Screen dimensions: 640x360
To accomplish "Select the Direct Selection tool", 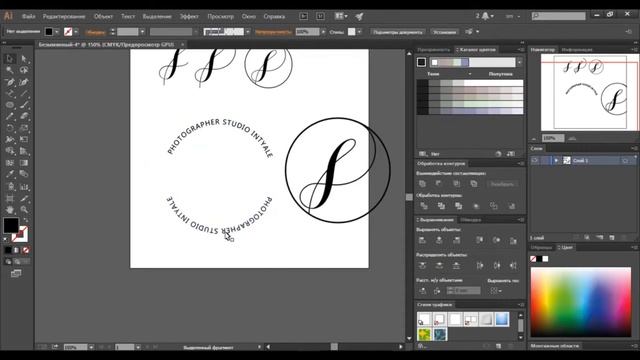I will tap(24, 59).
